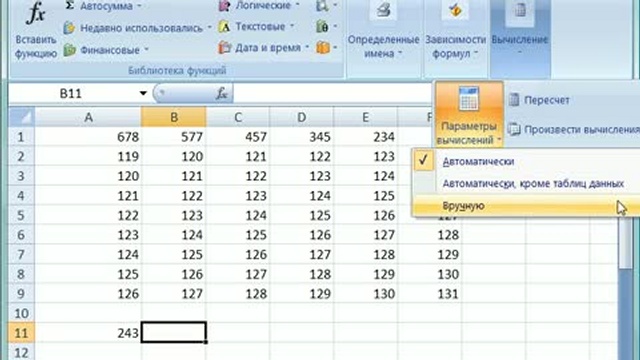The width and height of the screenshot is (640, 360).
Task: Click cell containing 577
Action: click(174, 137)
